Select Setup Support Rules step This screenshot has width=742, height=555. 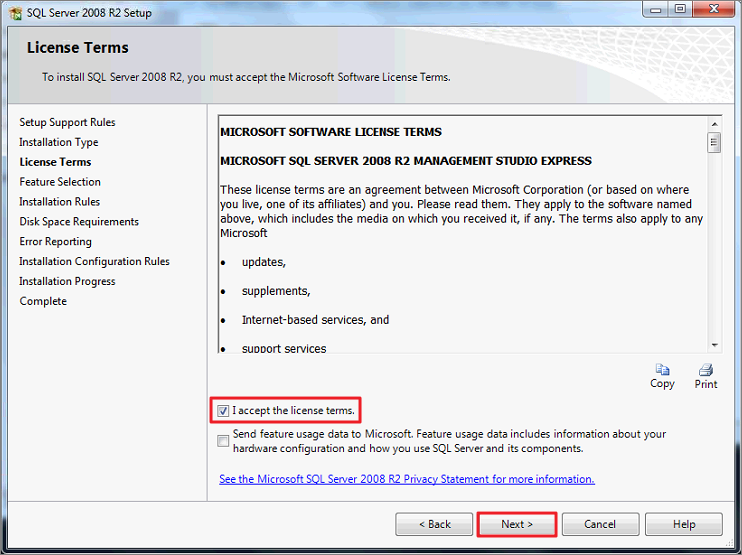click(x=67, y=122)
